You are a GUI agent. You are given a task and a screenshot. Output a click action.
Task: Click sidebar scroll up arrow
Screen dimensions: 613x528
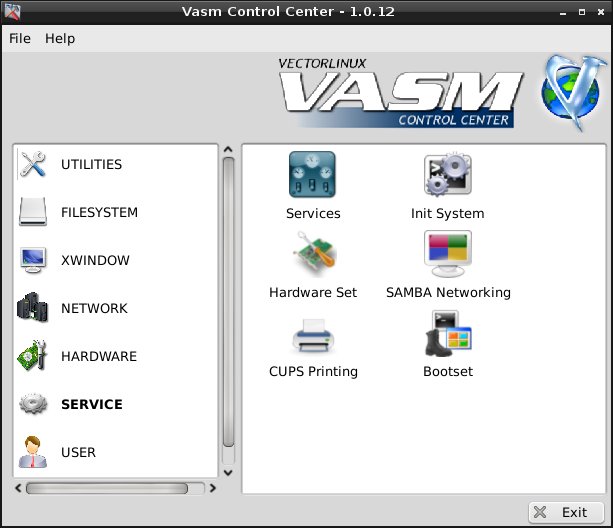click(228, 151)
